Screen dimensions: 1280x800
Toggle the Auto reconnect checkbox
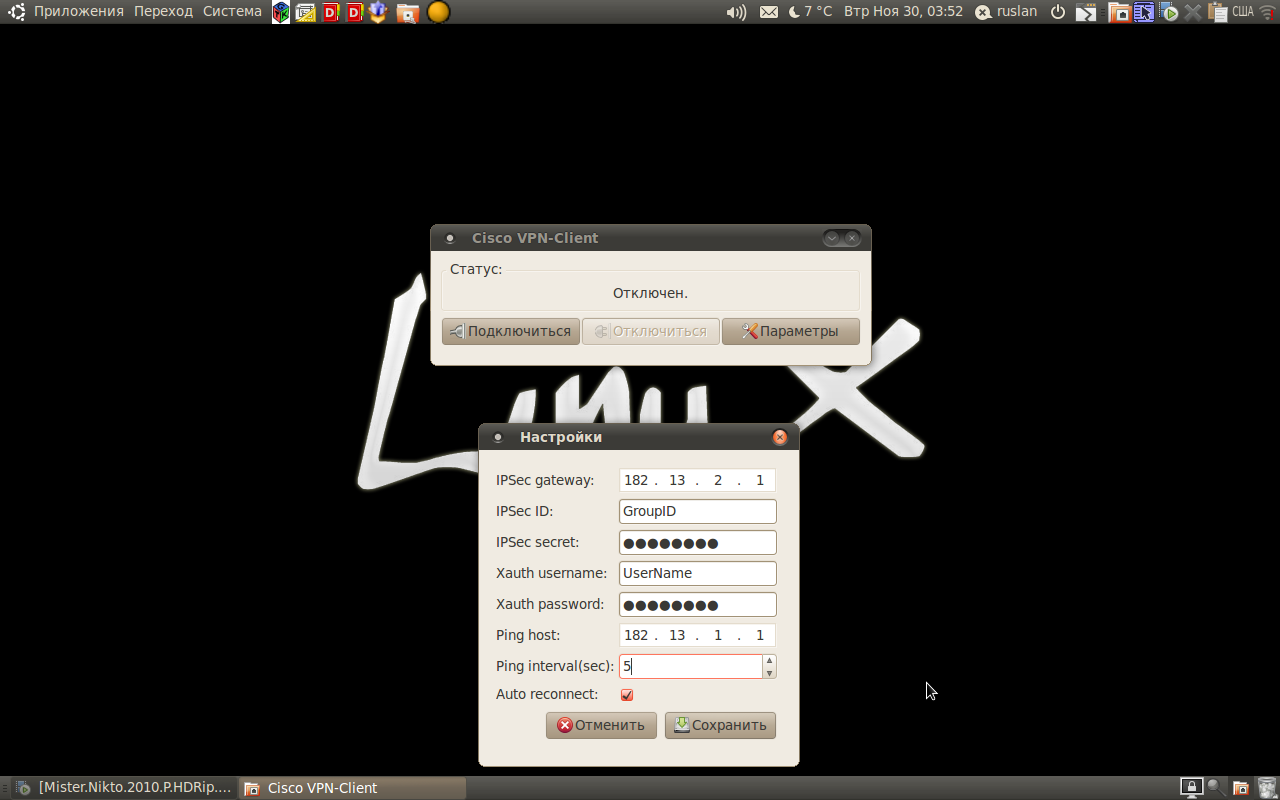tap(627, 695)
